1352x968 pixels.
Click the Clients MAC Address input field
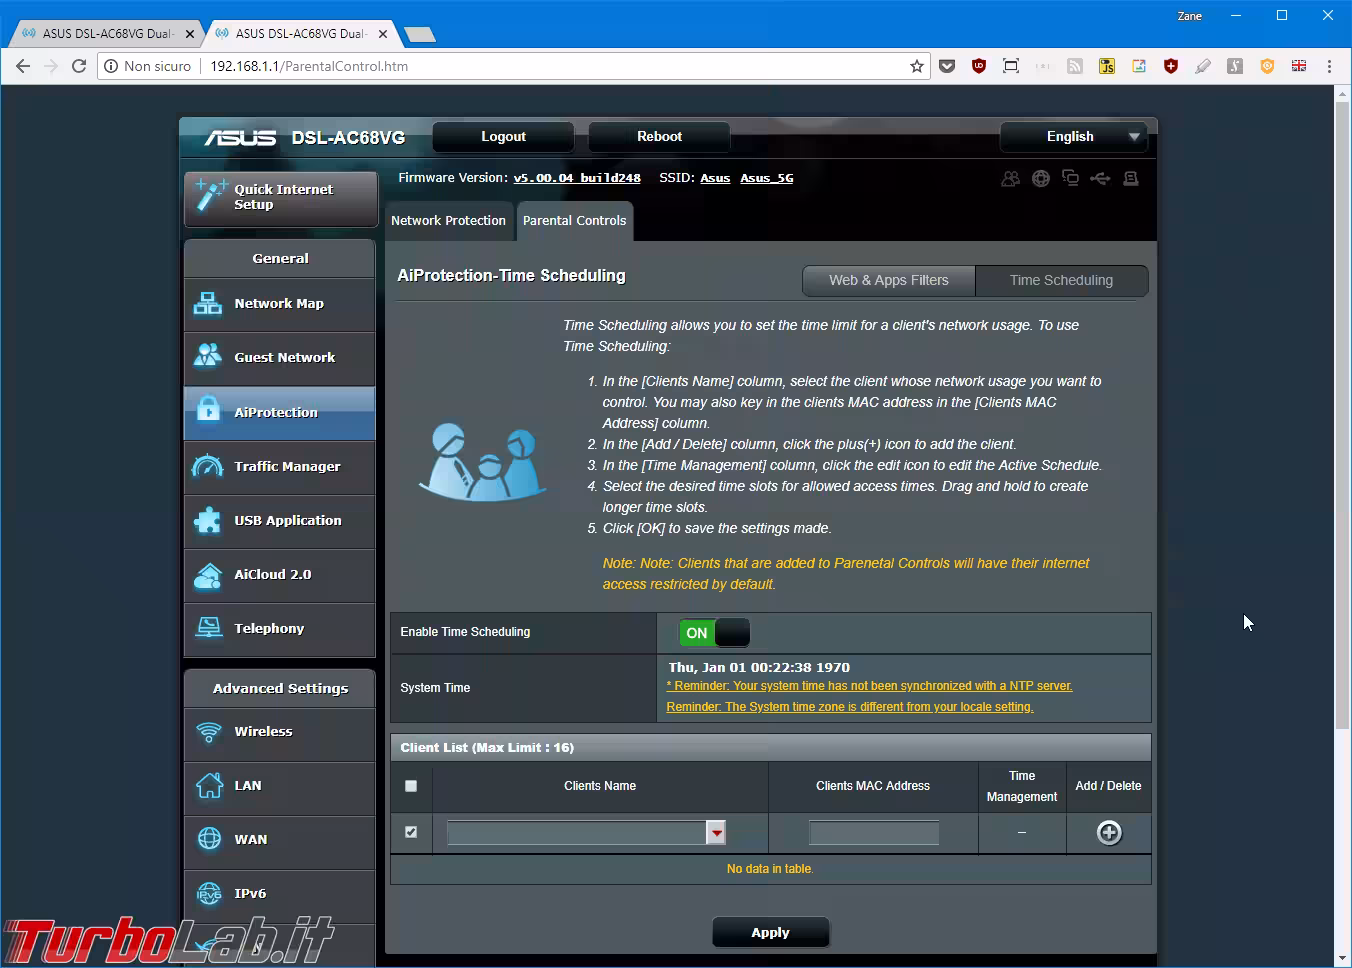pos(873,832)
